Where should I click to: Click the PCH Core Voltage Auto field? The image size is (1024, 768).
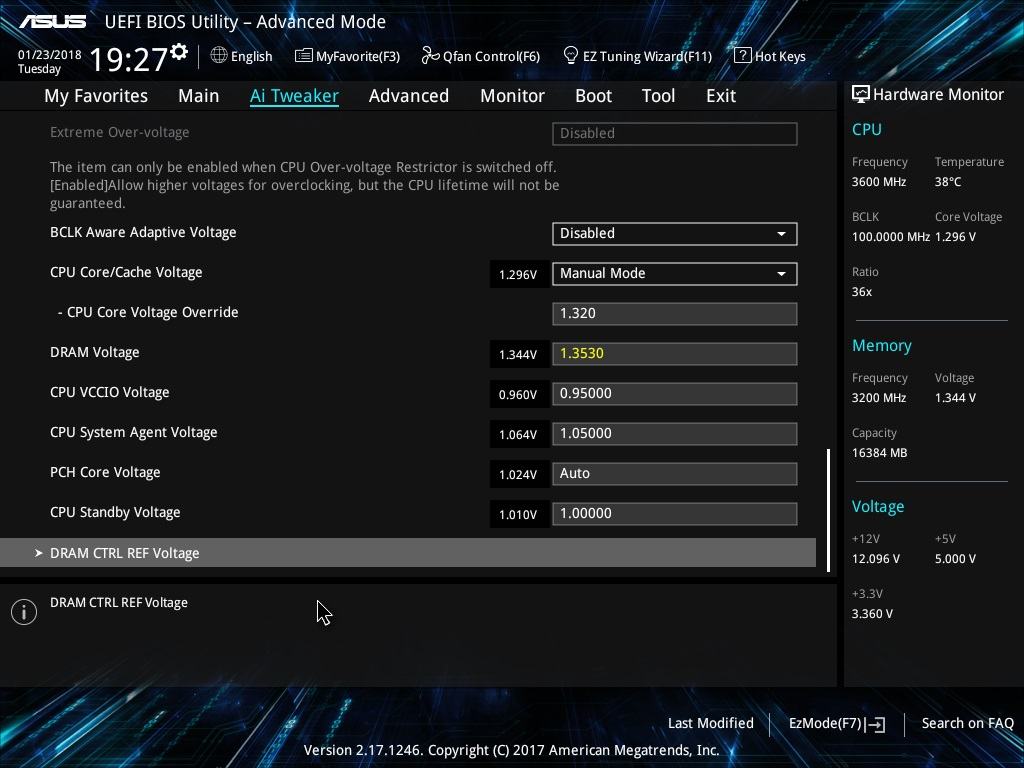(x=675, y=473)
